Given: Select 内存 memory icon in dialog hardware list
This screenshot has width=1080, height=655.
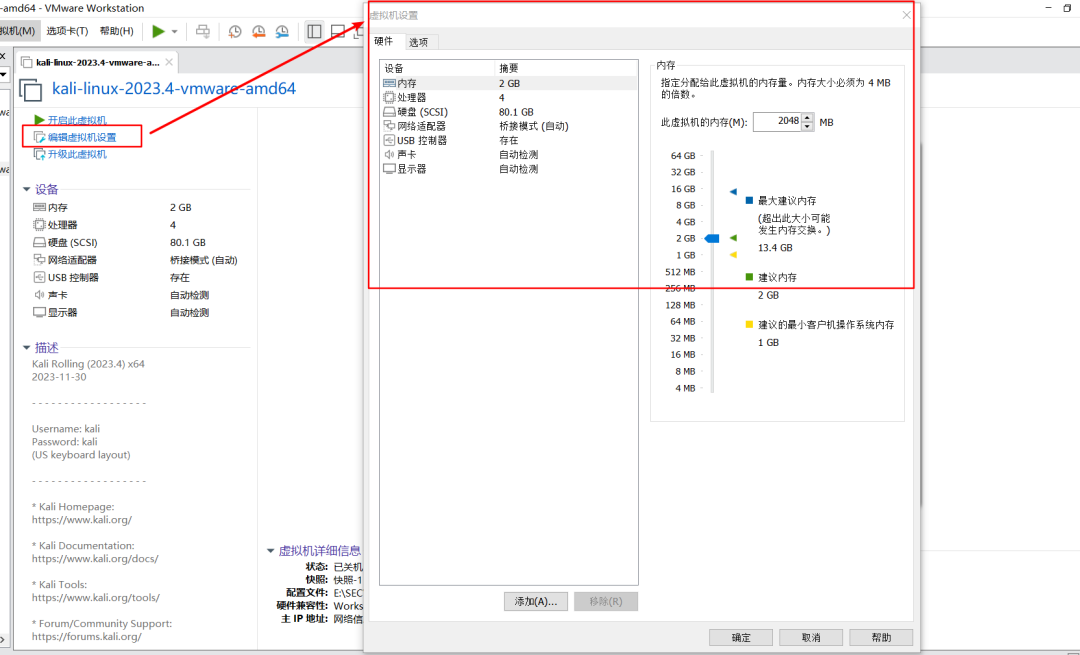Looking at the screenshot, I should coord(389,83).
